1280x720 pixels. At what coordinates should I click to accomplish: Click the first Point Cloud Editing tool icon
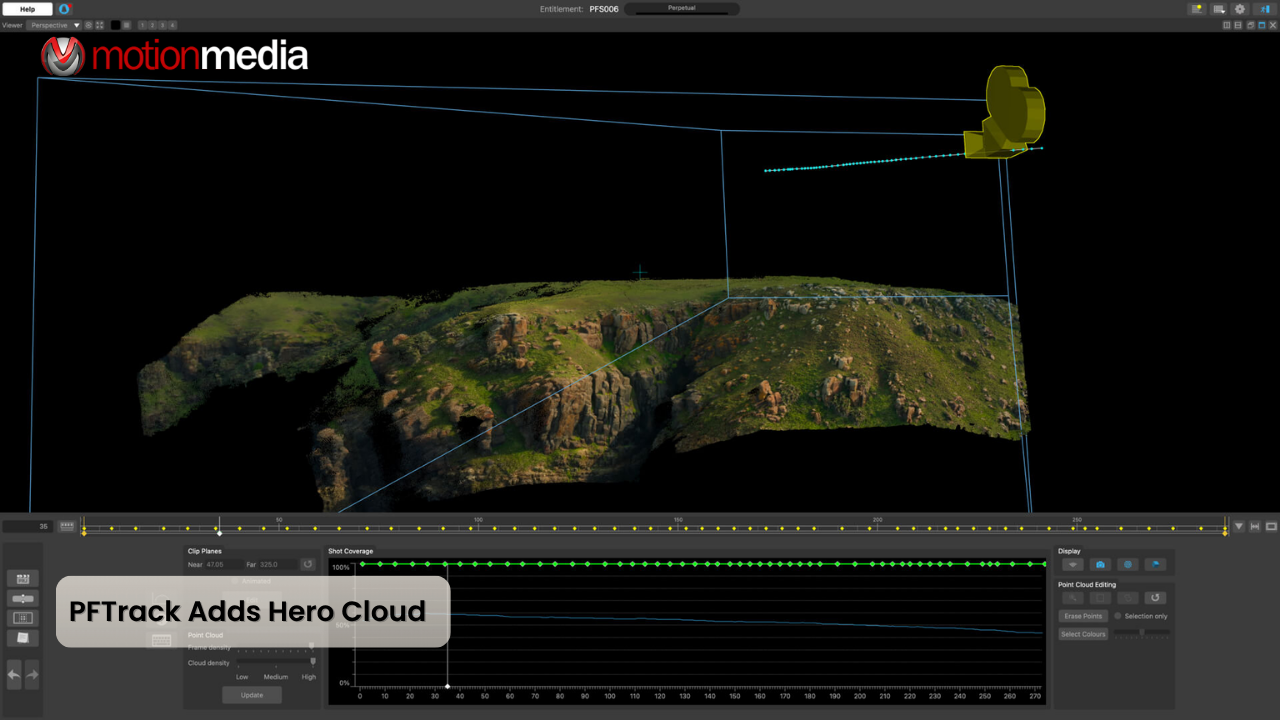[x=1073, y=598]
